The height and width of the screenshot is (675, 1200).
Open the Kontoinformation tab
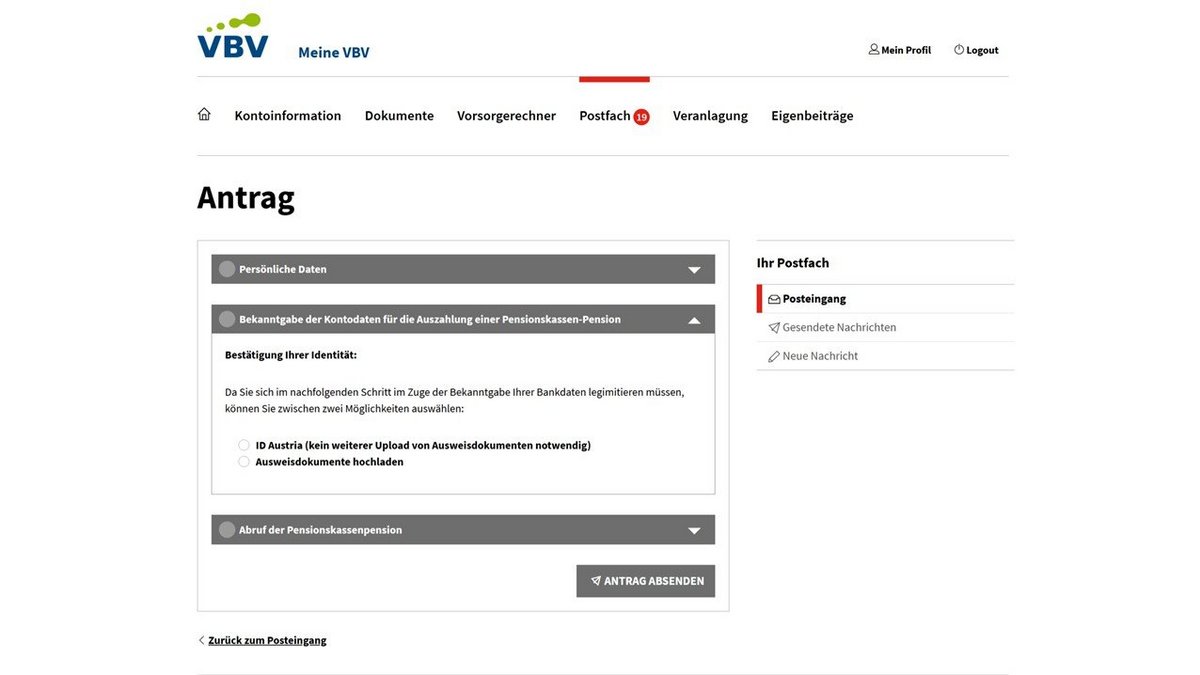(x=287, y=115)
